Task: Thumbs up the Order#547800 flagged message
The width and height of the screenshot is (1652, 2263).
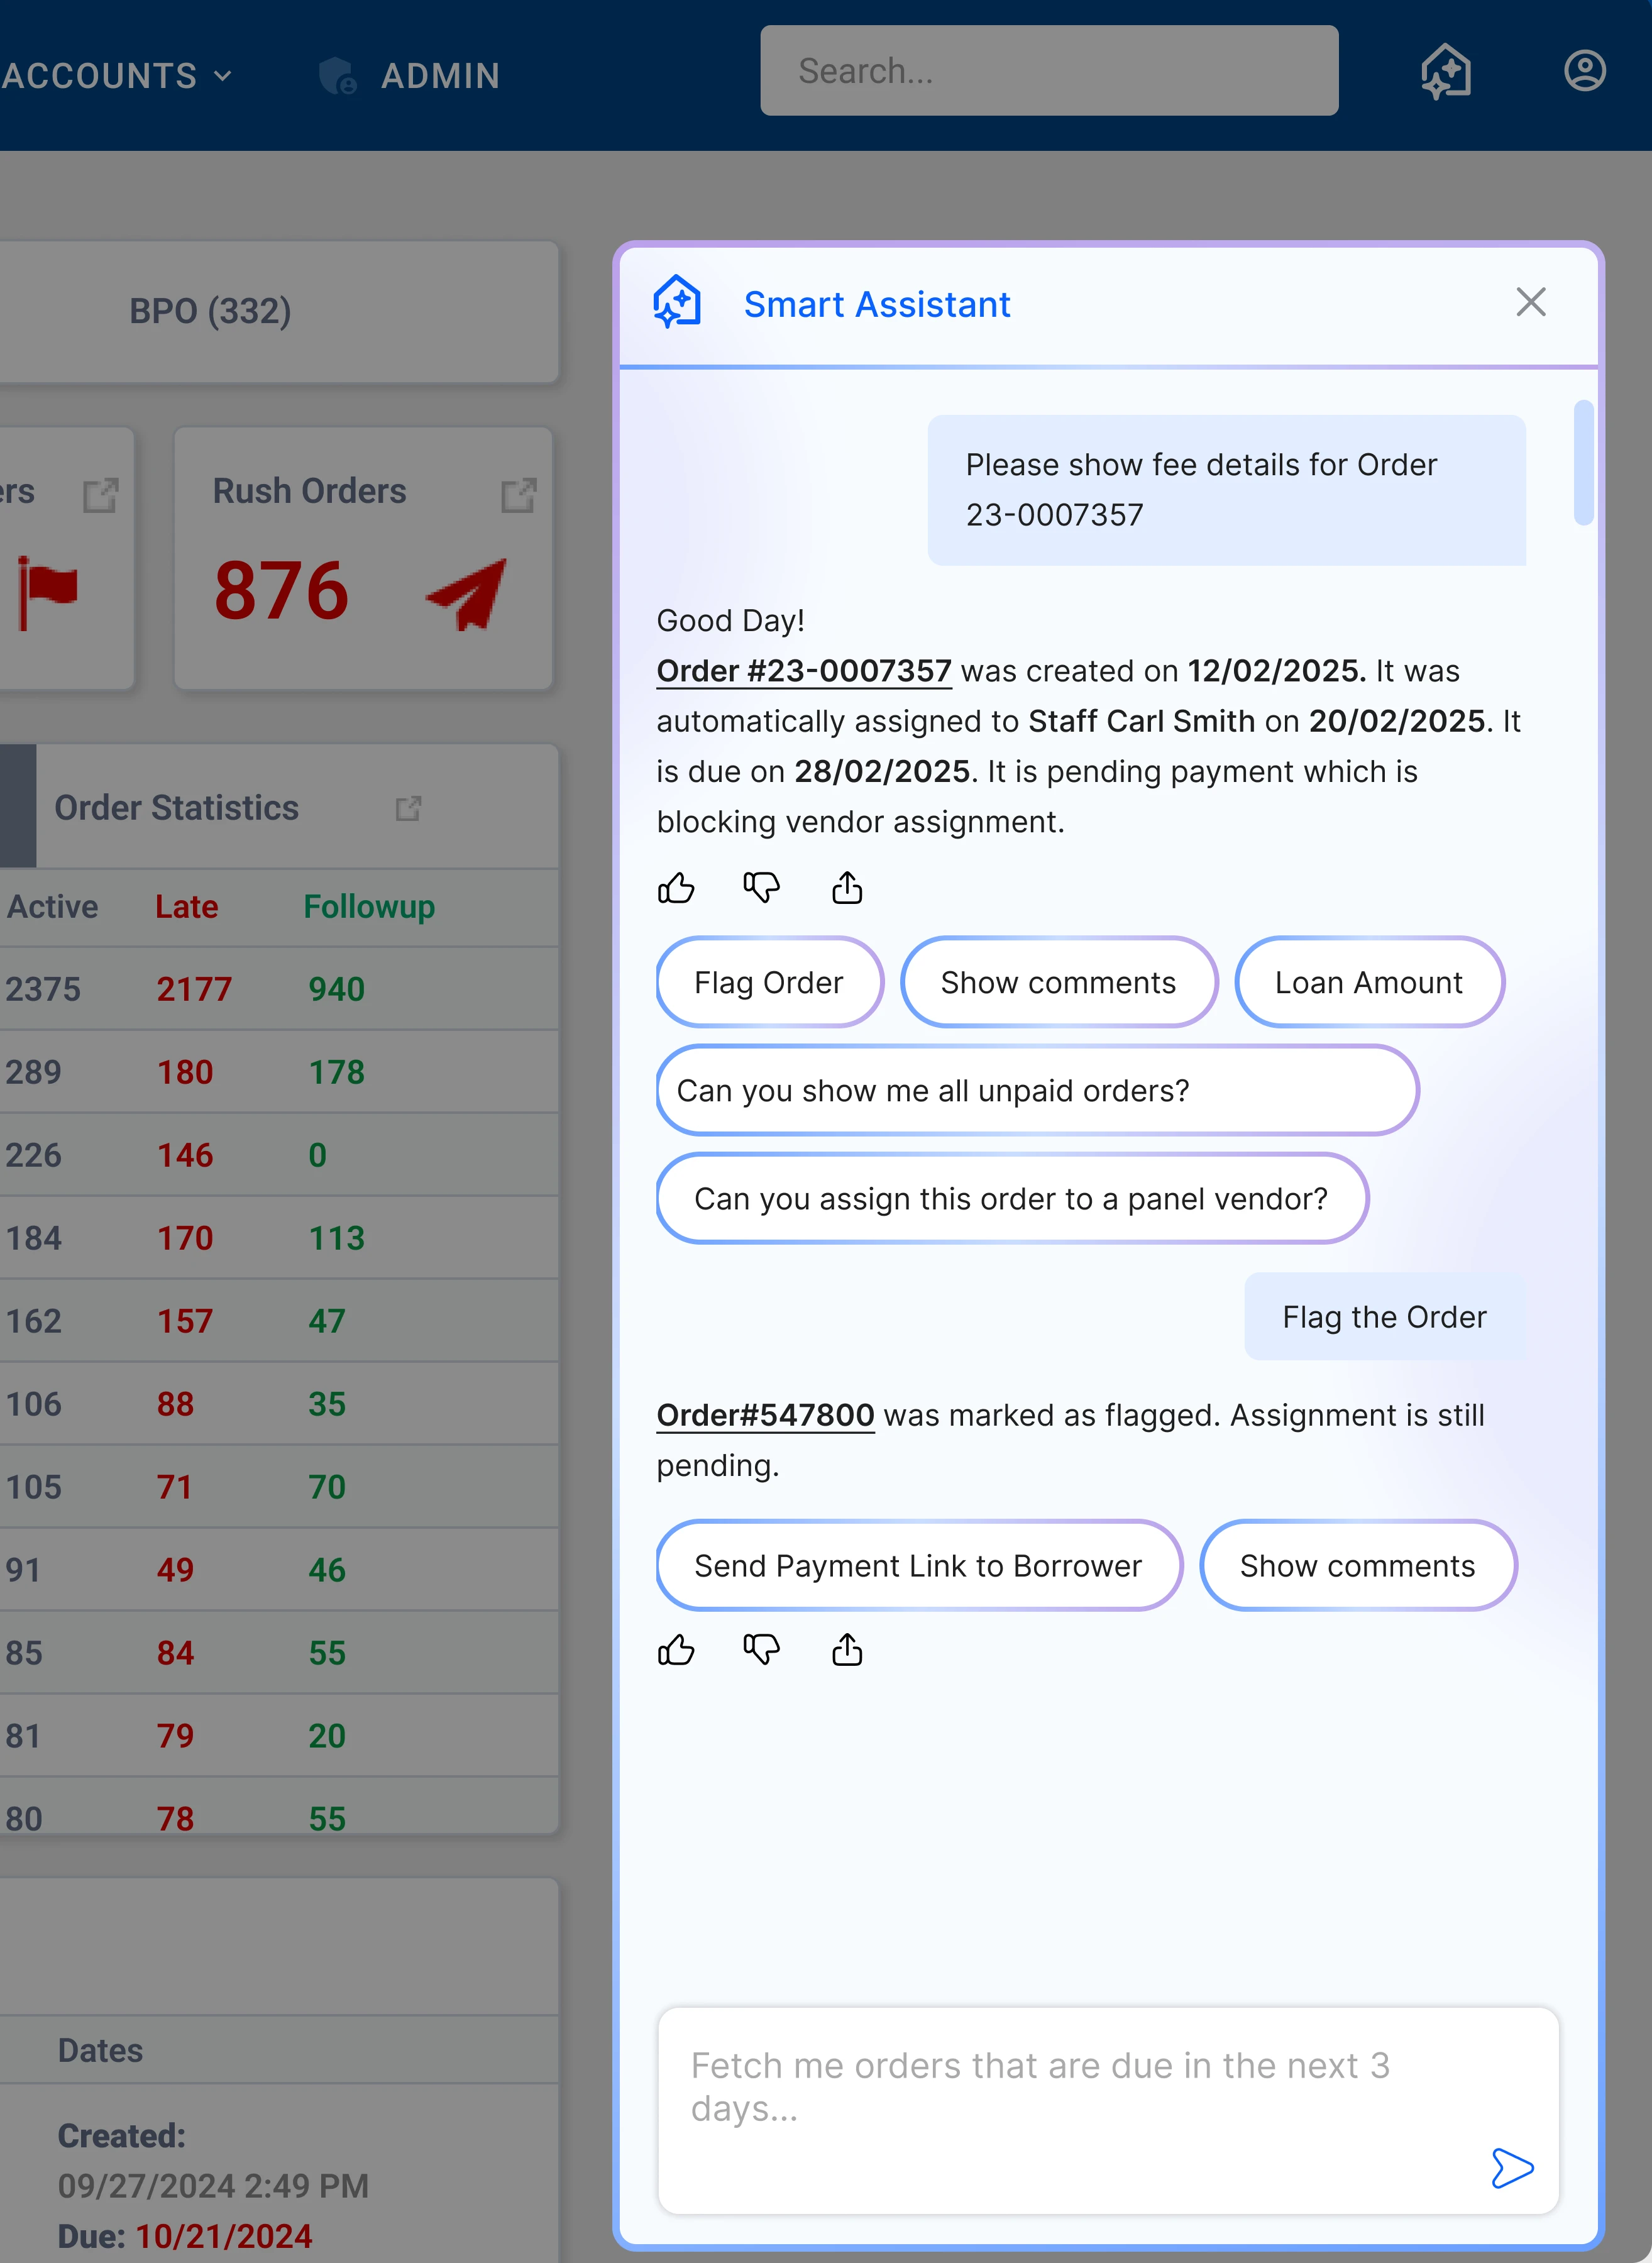Action: (x=676, y=1650)
